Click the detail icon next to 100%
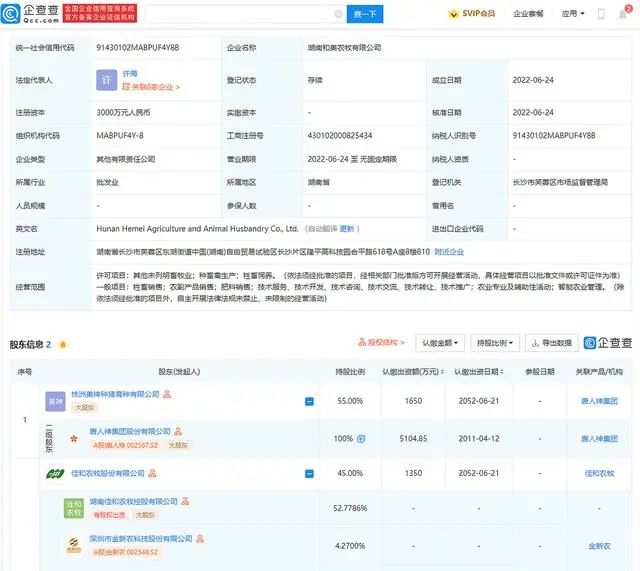The width and height of the screenshot is (640, 571). pos(361,439)
